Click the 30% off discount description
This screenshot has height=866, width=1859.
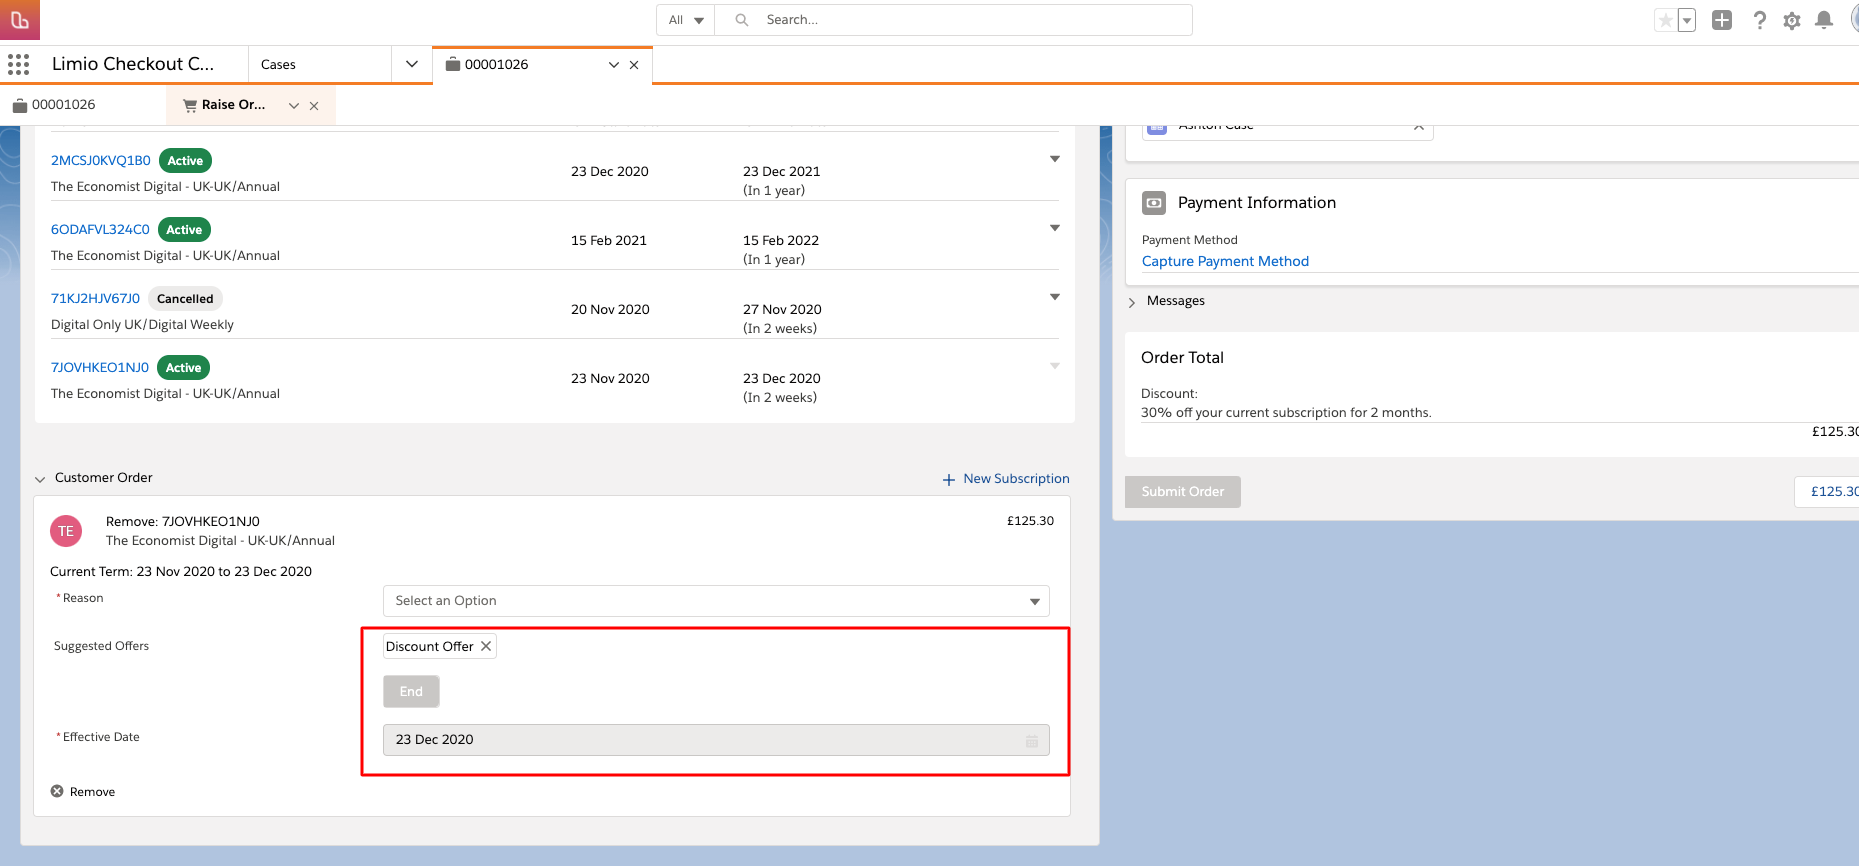tap(1286, 412)
